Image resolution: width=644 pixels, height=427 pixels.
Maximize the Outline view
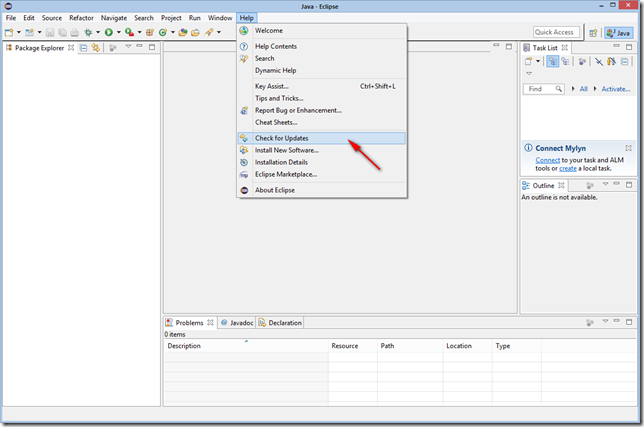coord(629,185)
